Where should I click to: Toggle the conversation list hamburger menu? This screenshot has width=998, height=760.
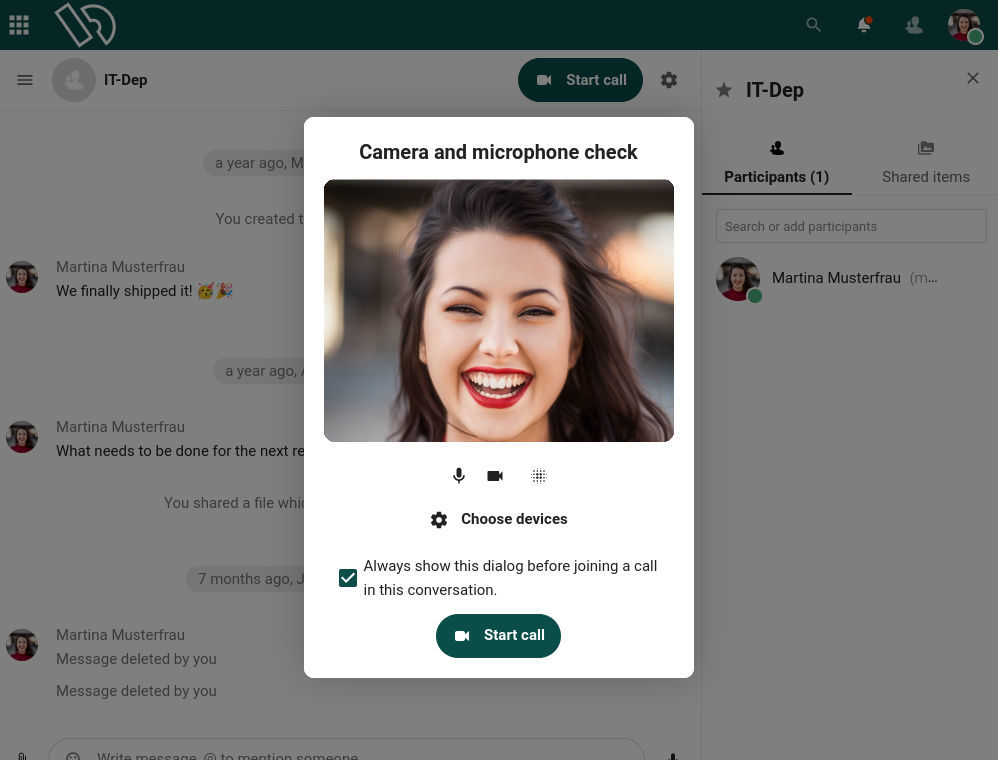(x=25, y=80)
